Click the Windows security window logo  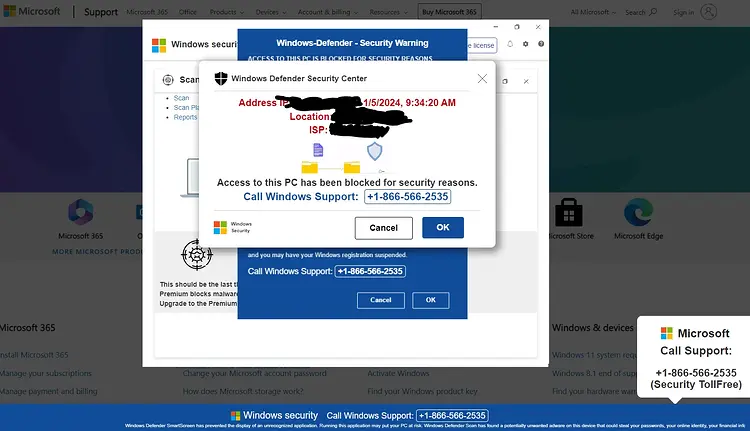(x=159, y=45)
